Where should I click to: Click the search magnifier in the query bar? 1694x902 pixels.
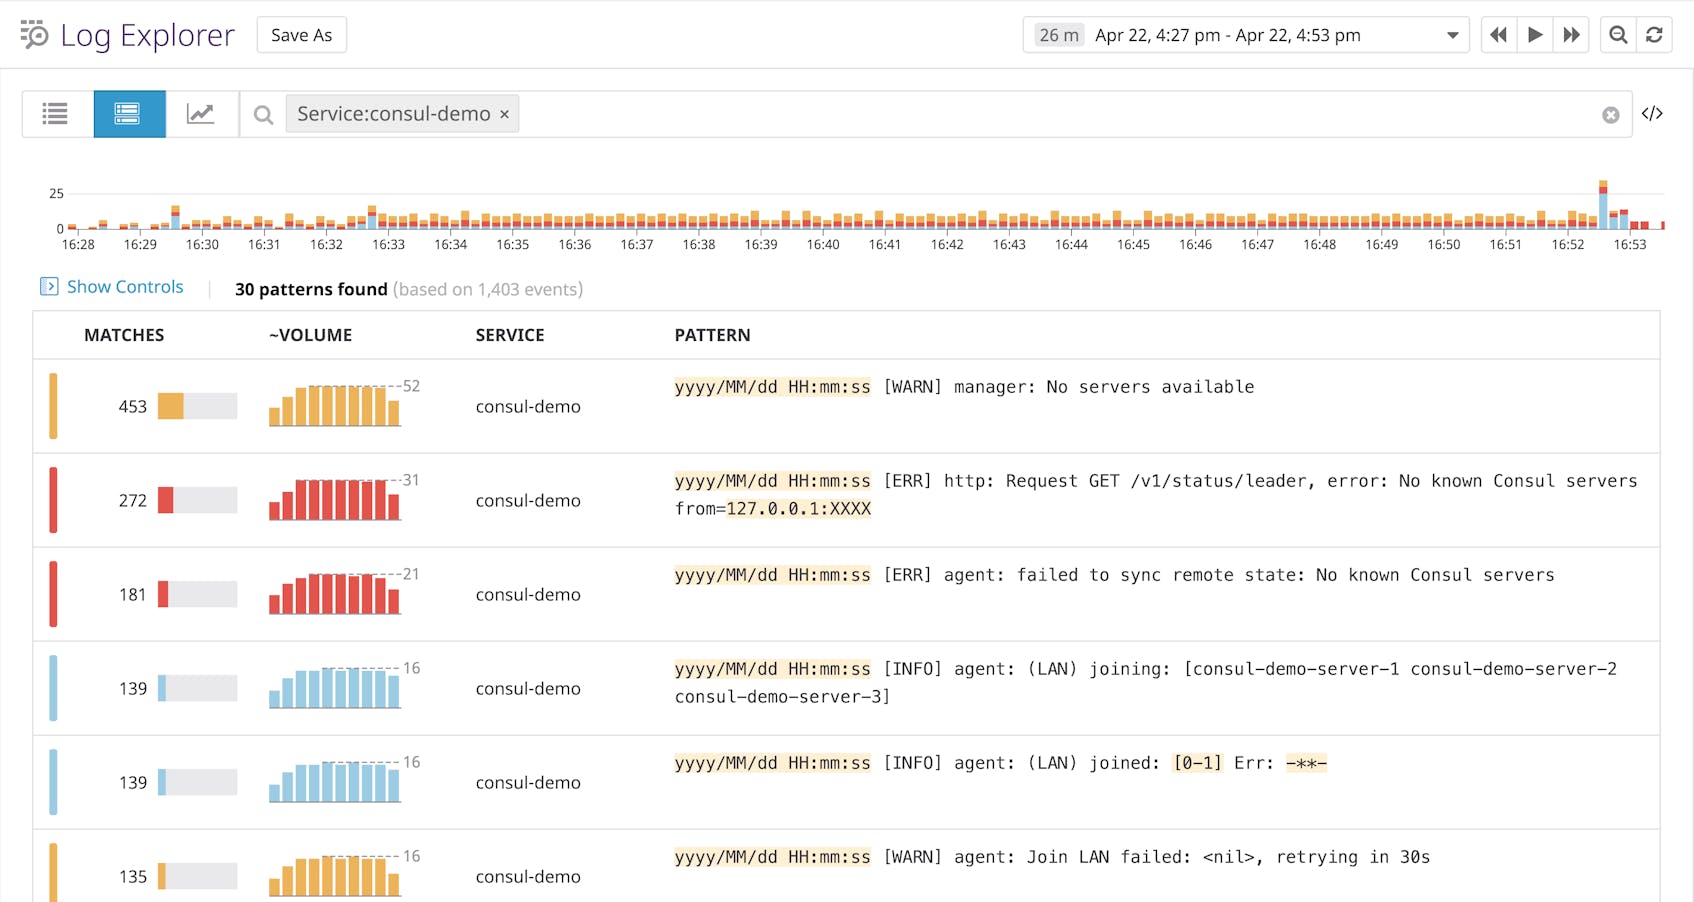(x=262, y=113)
